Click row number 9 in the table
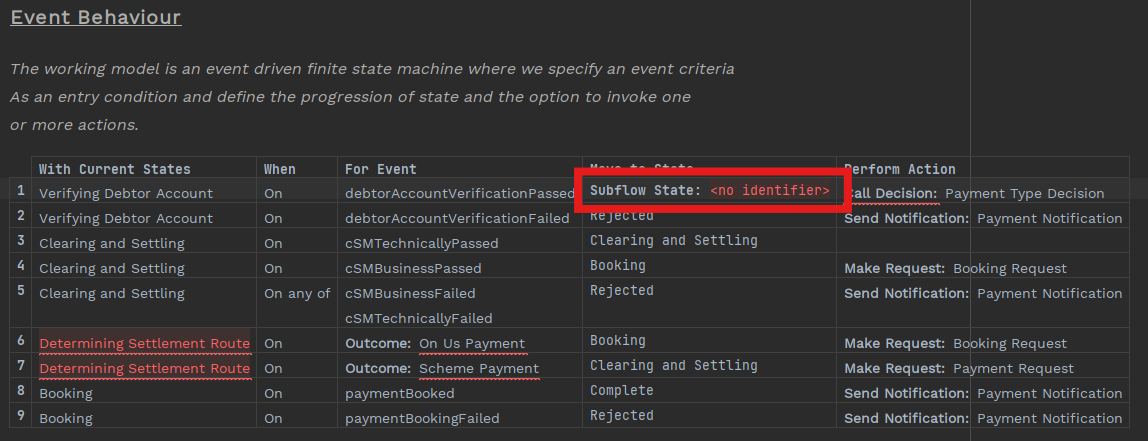 pos(20,415)
